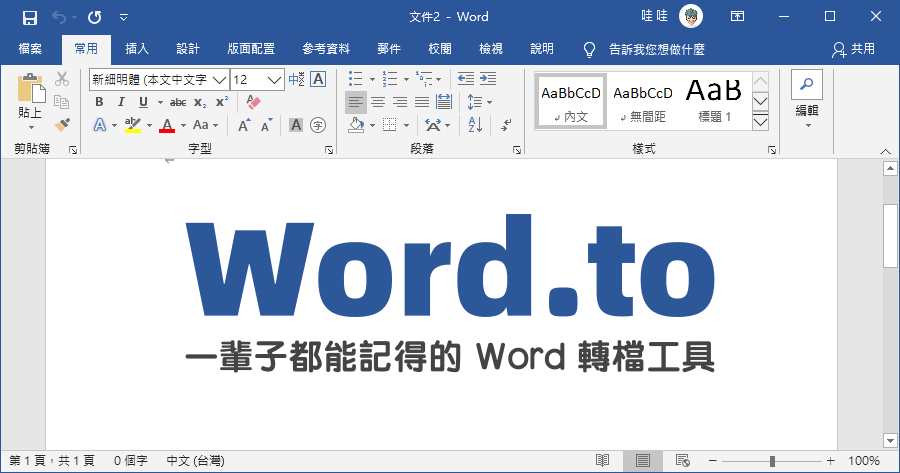900x473 pixels.
Task: Increase the font size with grow font
Action: click(x=243, y=125)
